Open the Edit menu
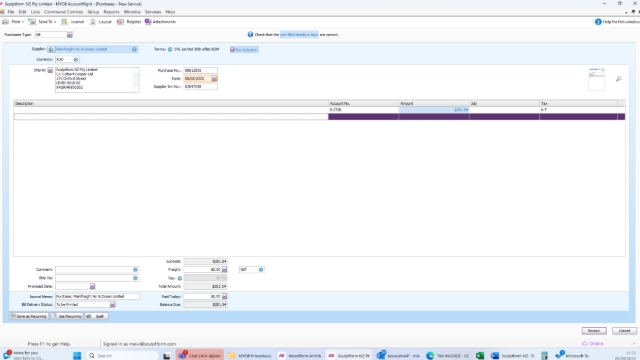This screenshot has width=640, height=360. 22,12
